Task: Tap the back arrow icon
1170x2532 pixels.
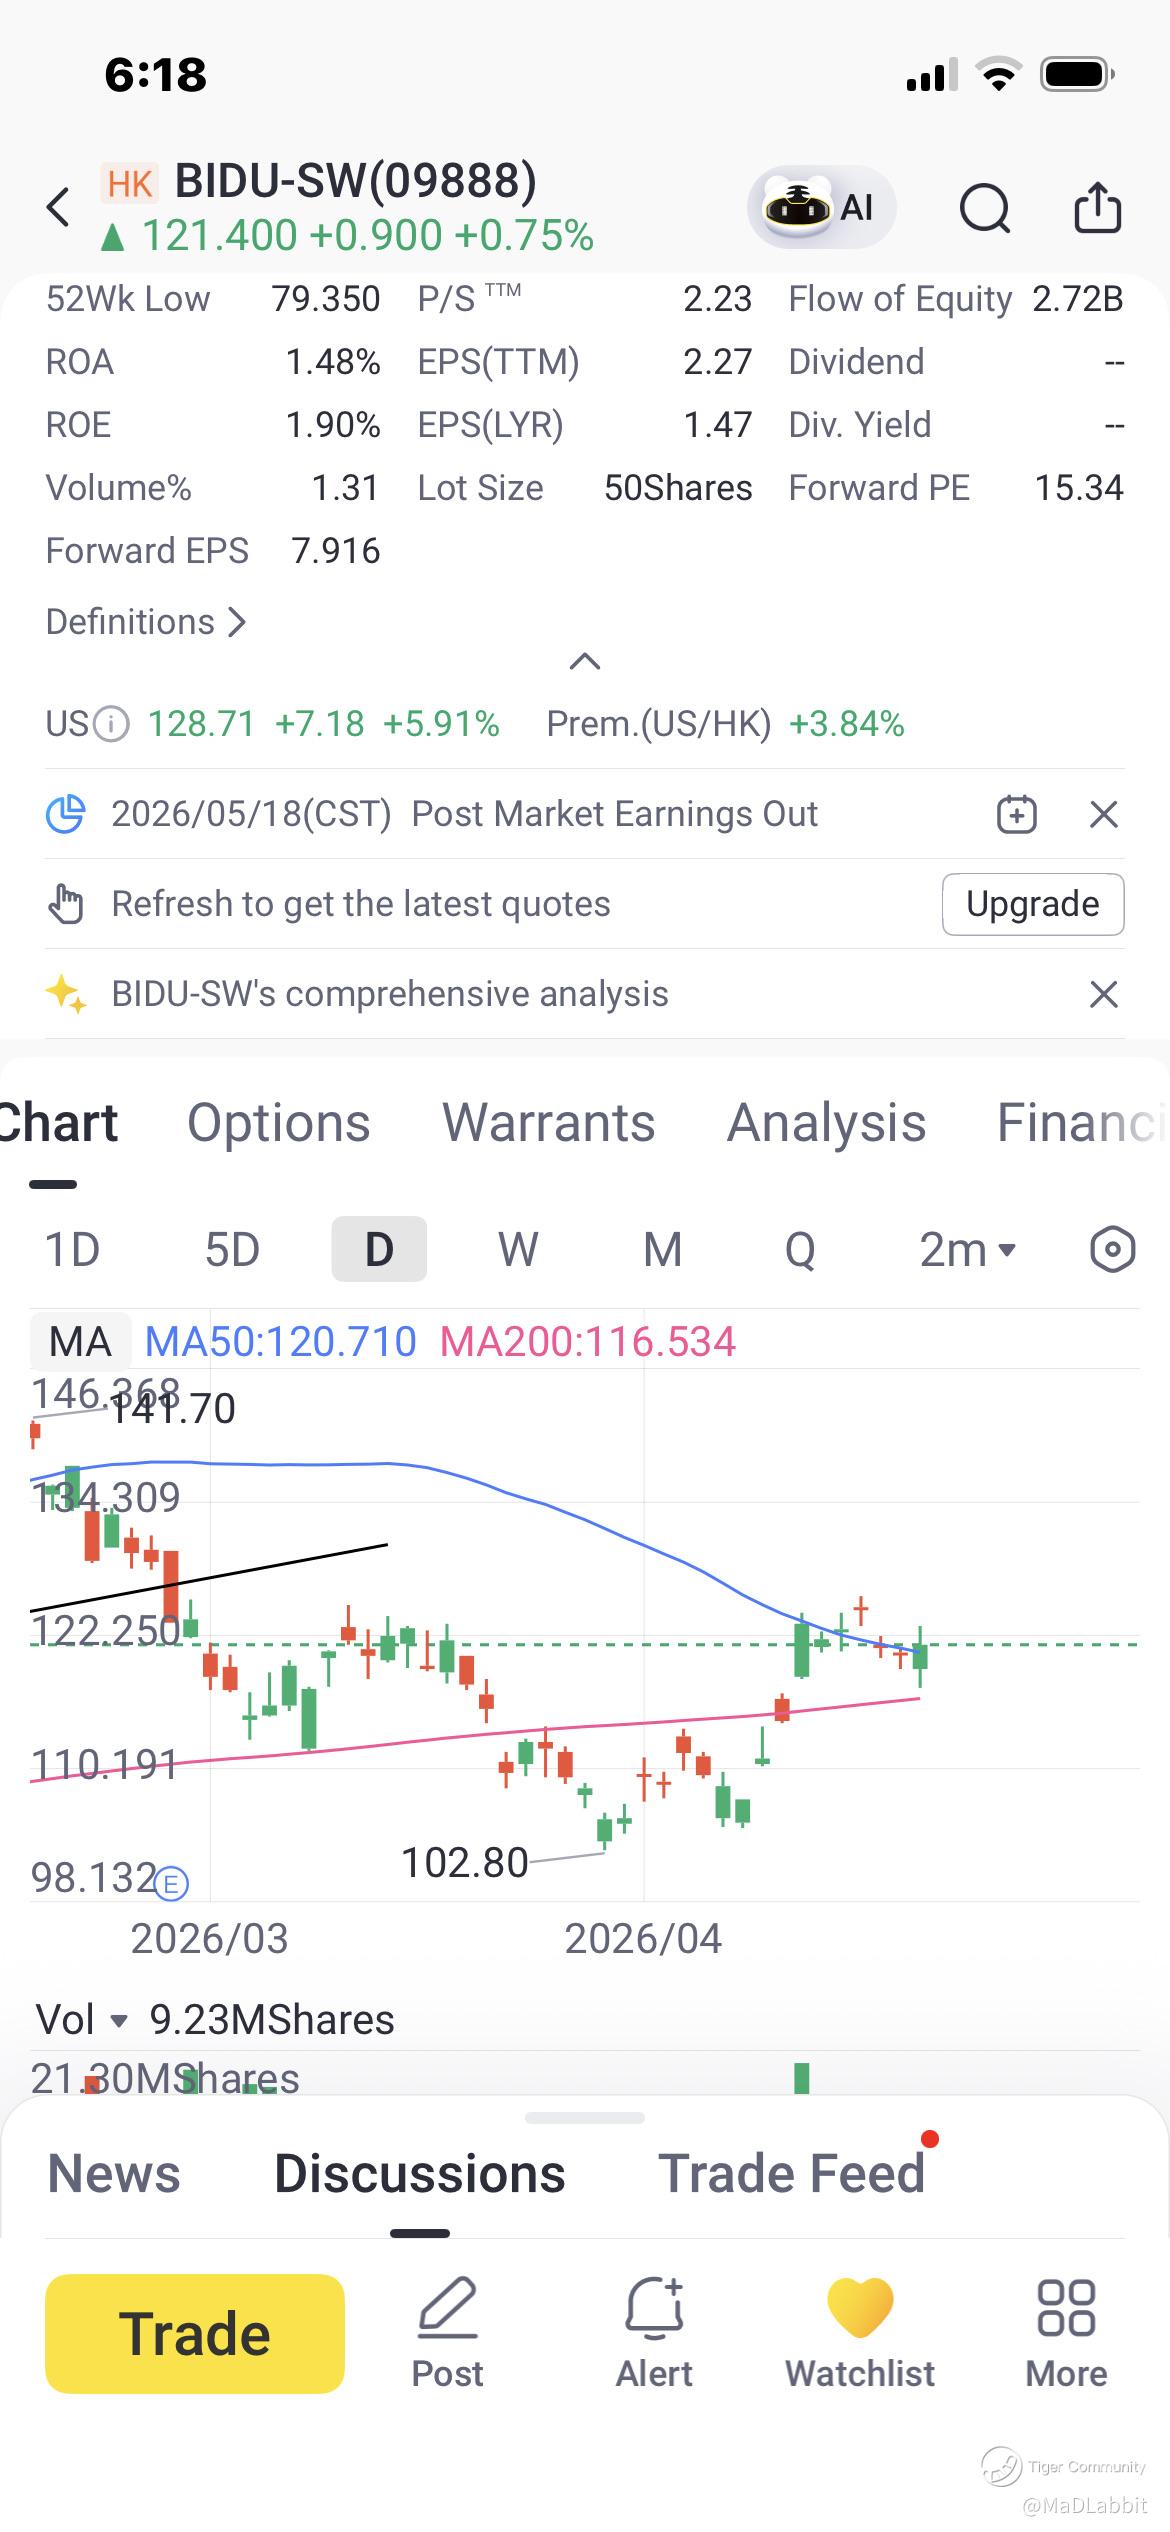Action: (x=59, y=208)
